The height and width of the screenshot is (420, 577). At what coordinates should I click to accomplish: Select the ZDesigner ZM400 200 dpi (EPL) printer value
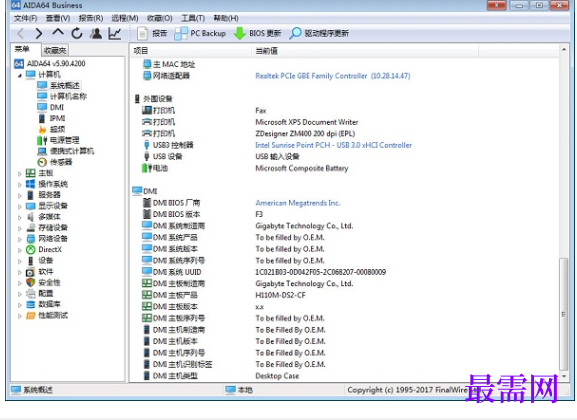tap(305, 134)
